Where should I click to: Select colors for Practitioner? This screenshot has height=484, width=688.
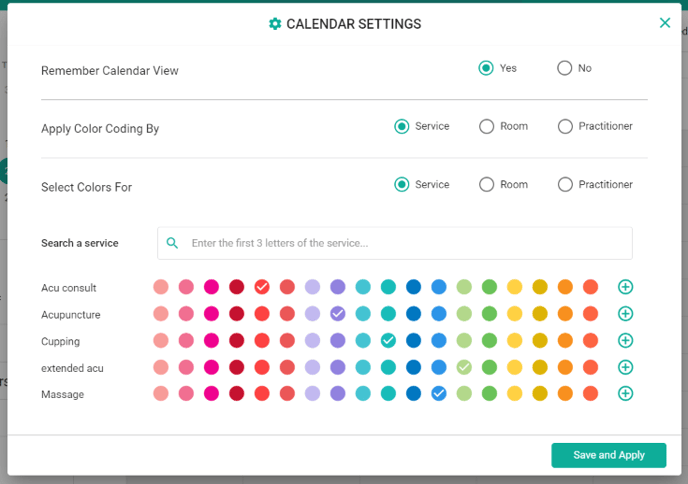(565, 184)
